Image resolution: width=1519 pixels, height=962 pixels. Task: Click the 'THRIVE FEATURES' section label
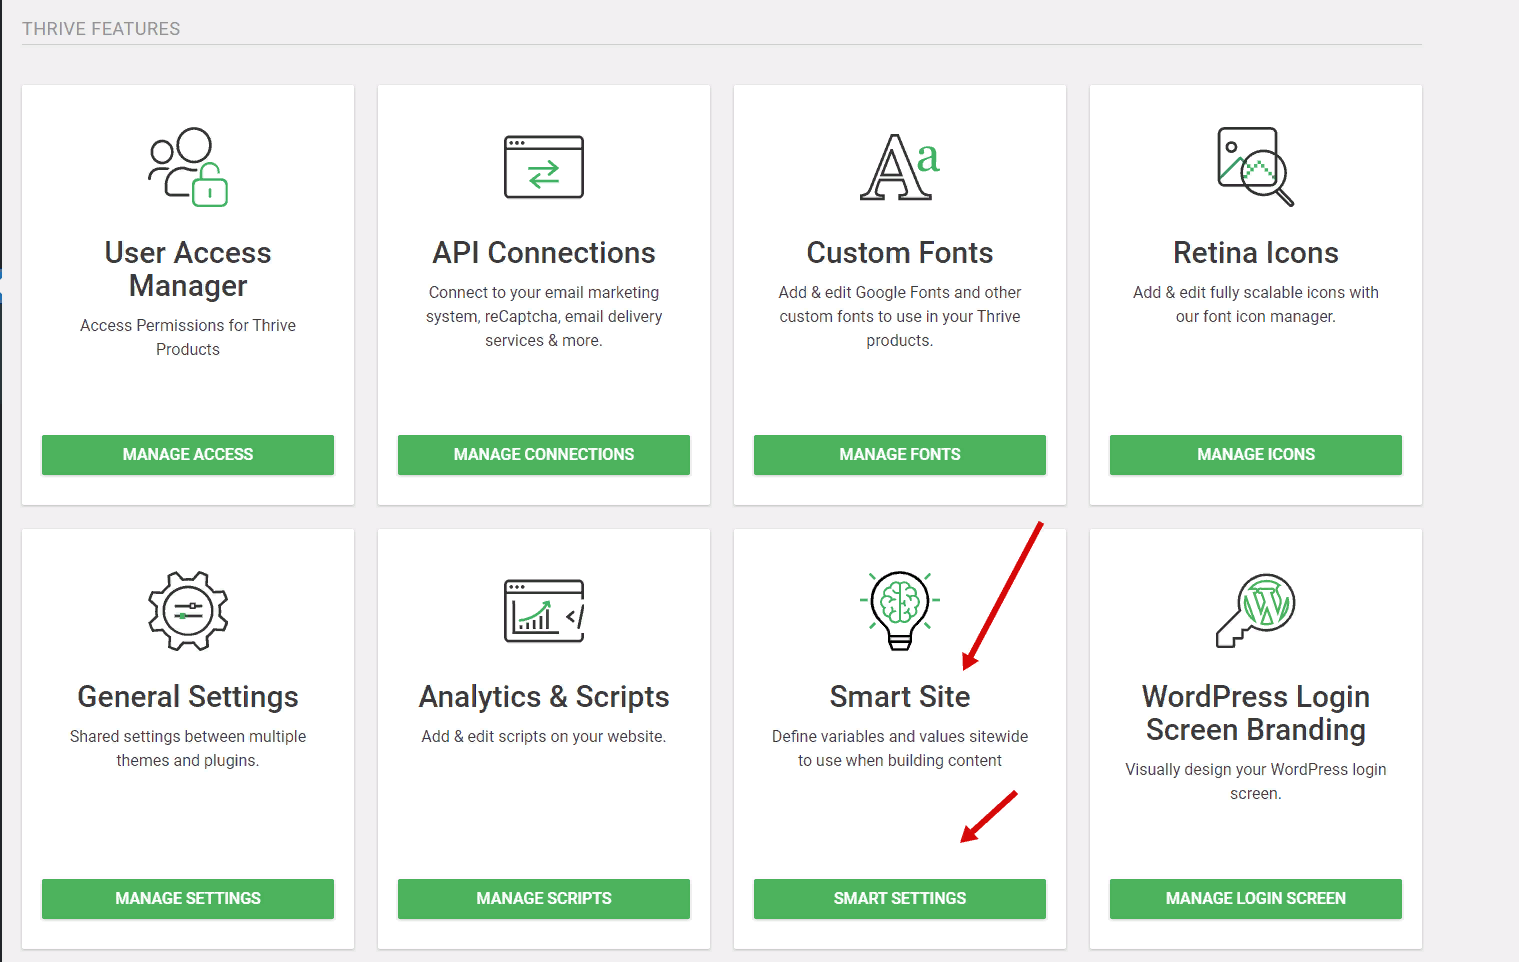coord(101,29)
